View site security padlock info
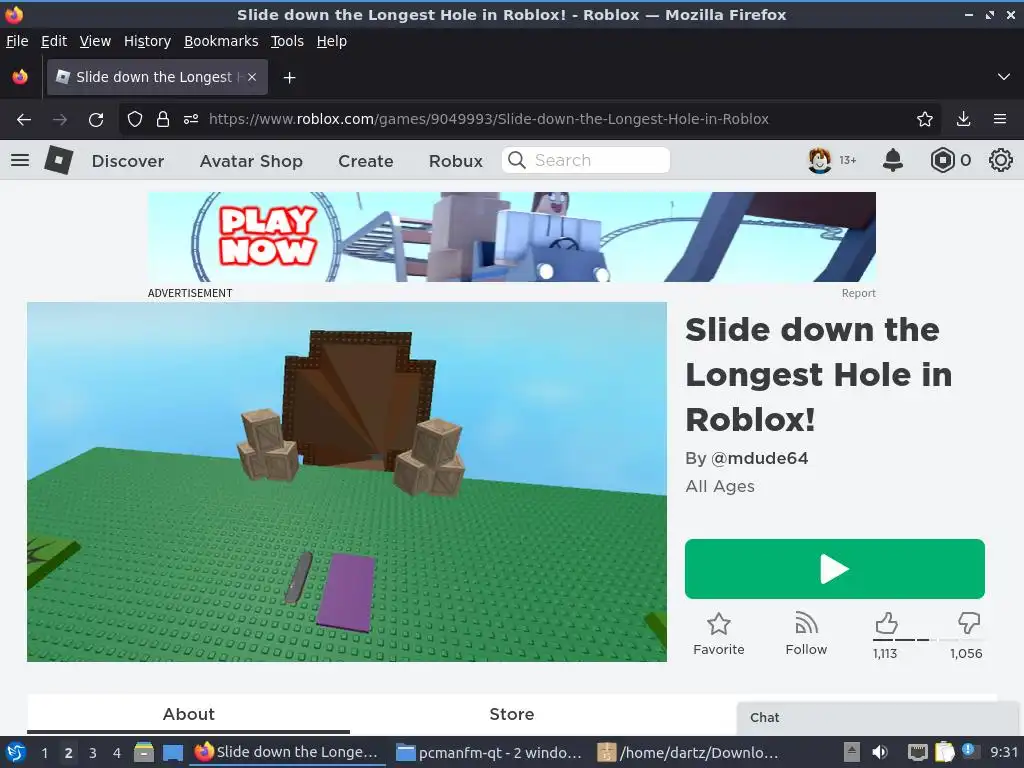 (163, 119)
